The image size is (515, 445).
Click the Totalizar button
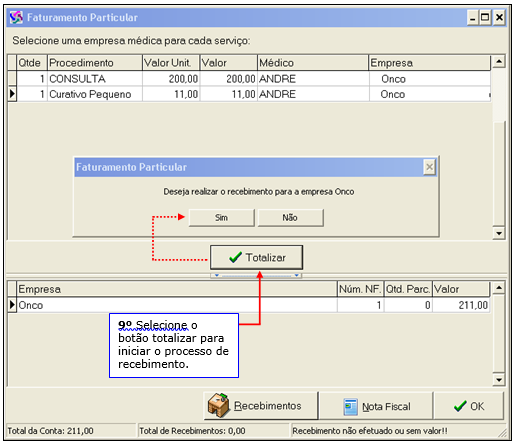click(x=256, y=257)
